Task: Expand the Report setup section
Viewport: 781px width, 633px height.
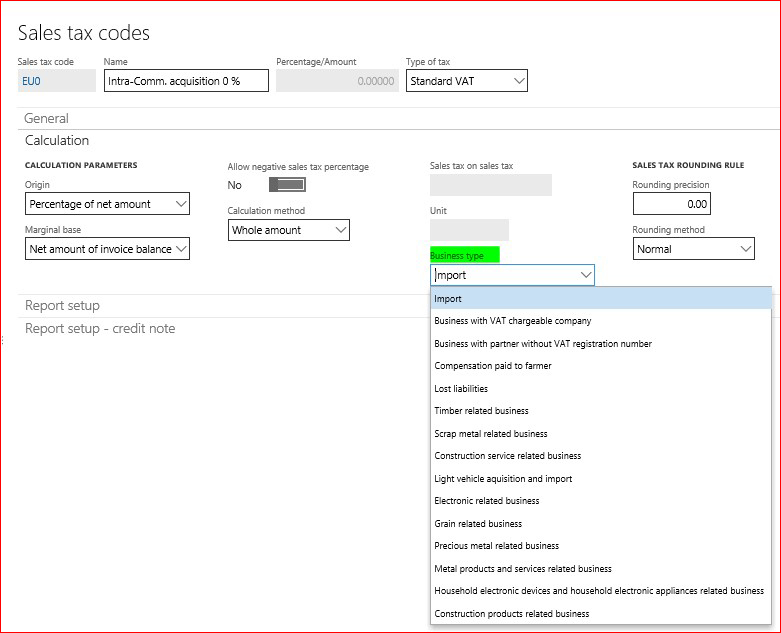Action: pos(62,305)
